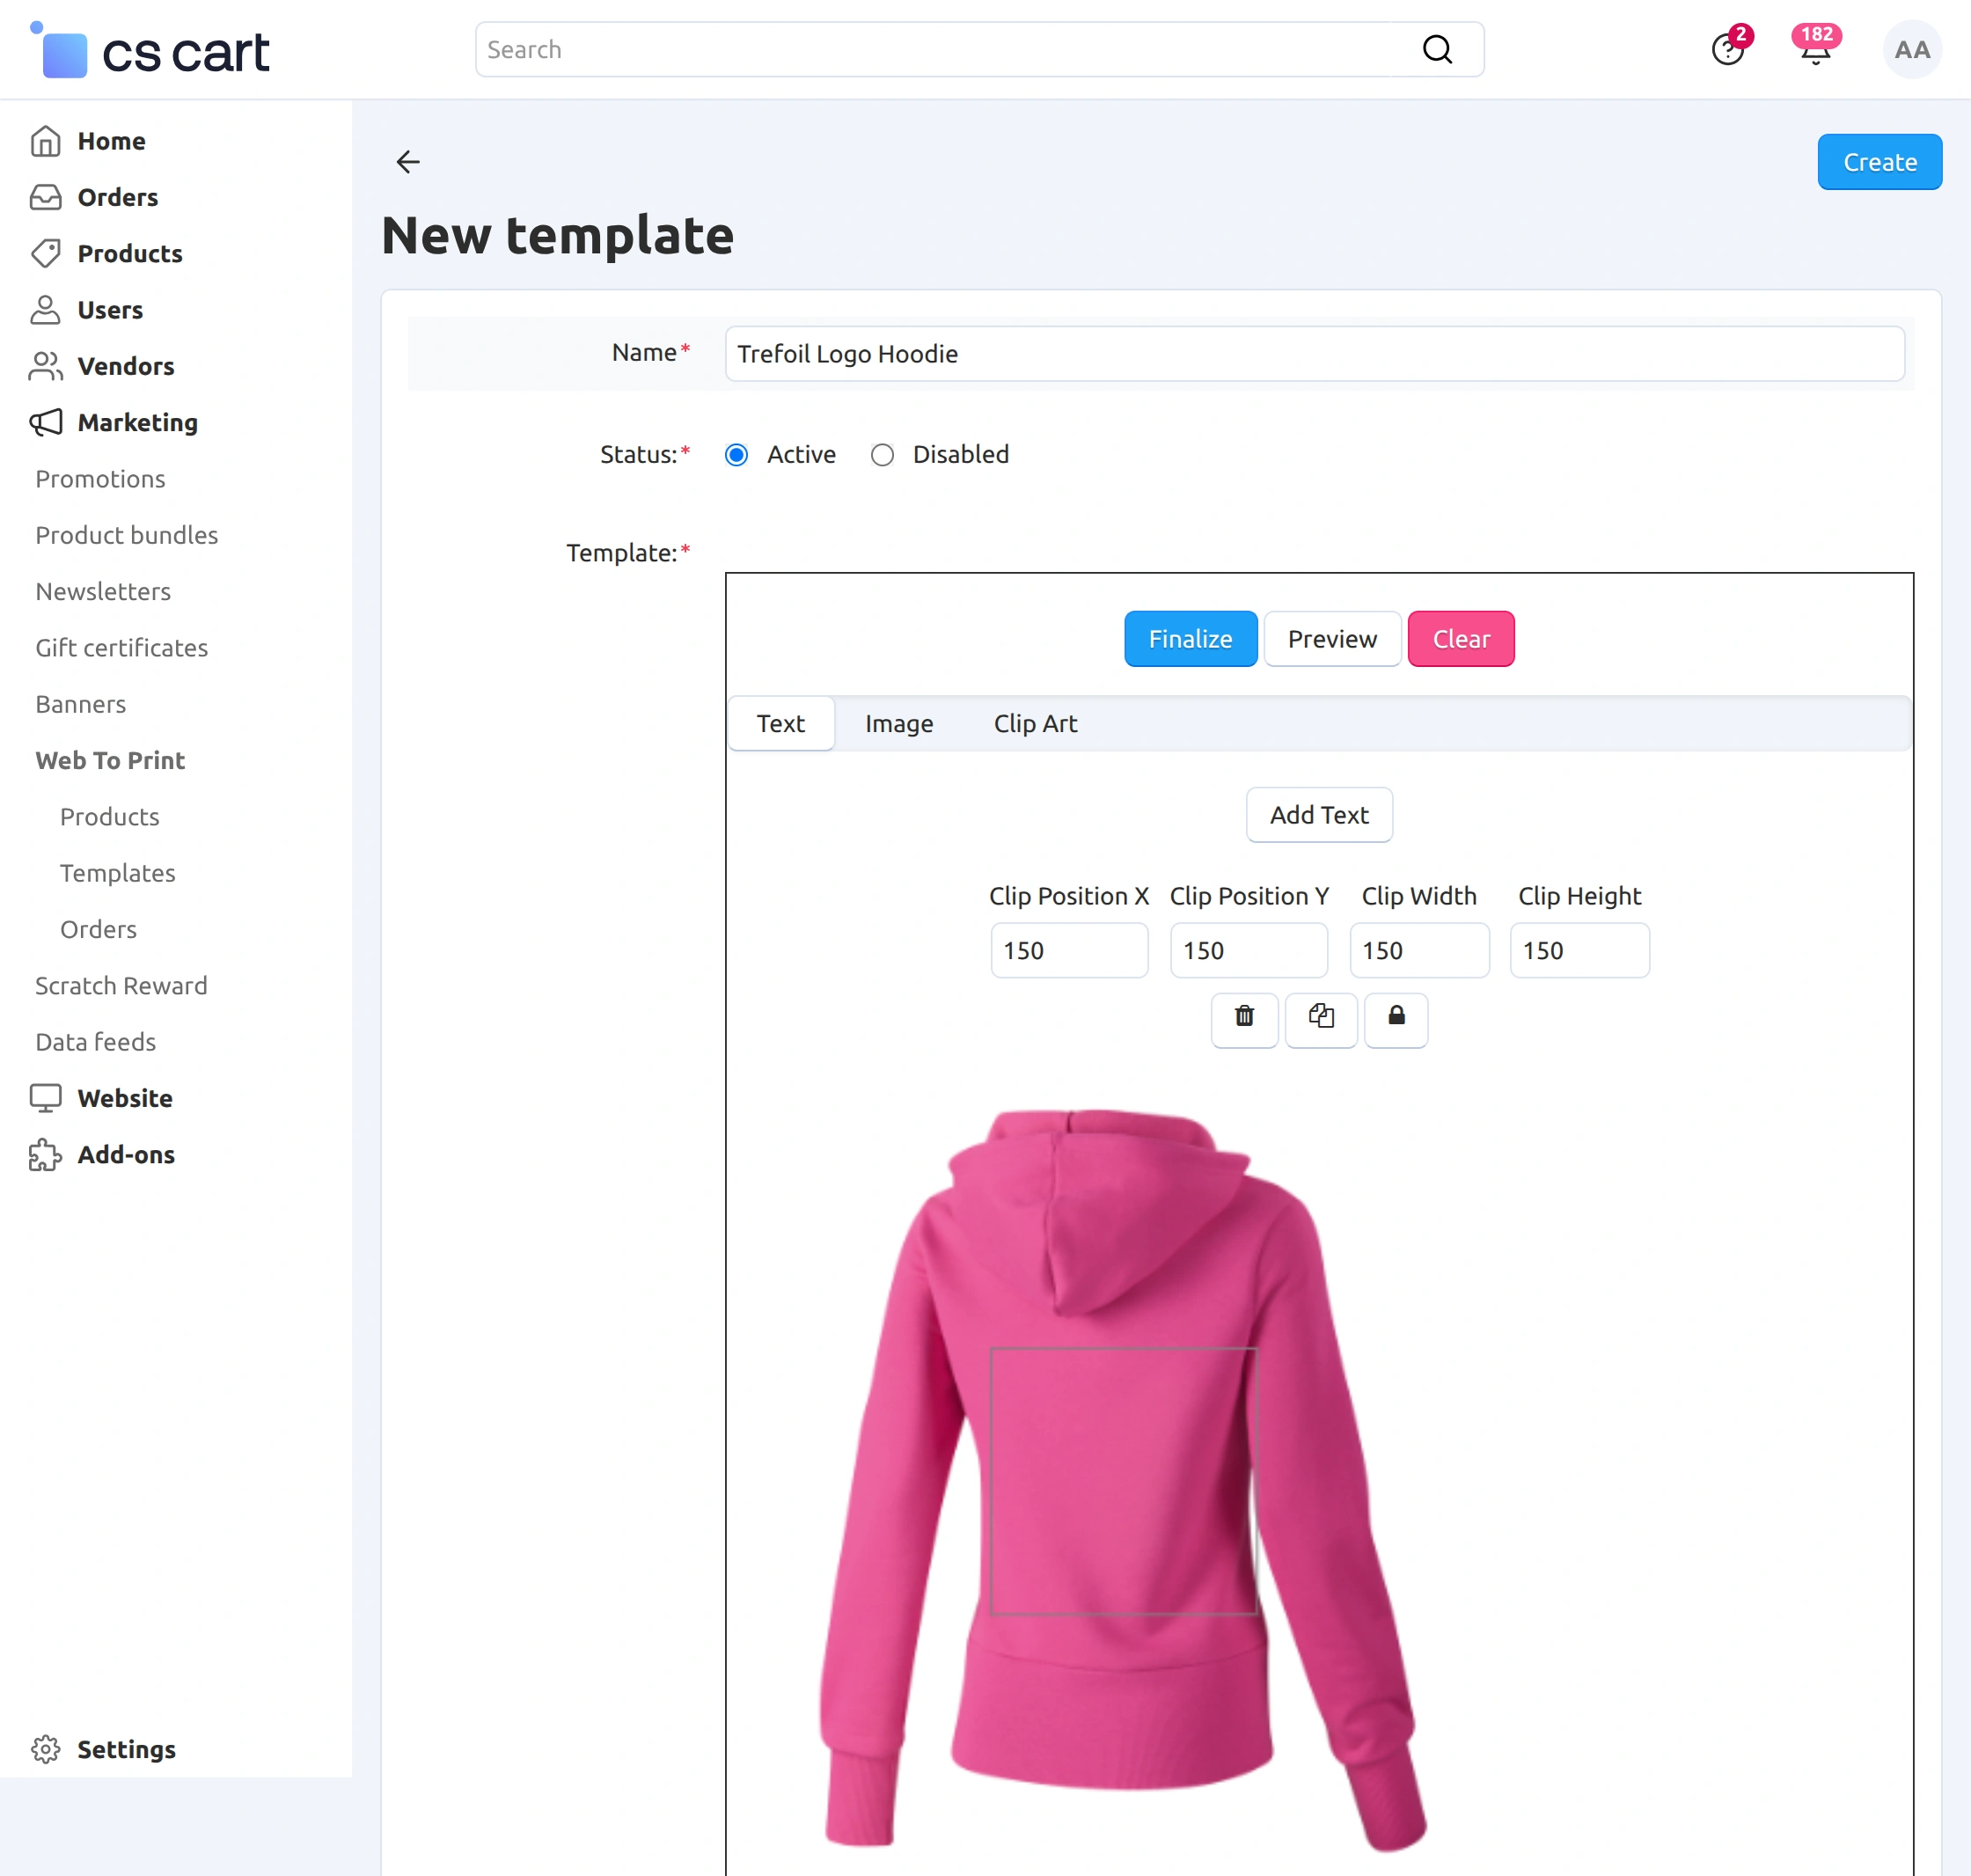Image resolution: width=1971 pixels, height=1876 pixels.
Task: Expand the Add-ons sidebar menu
Action: pos(126,1155)
